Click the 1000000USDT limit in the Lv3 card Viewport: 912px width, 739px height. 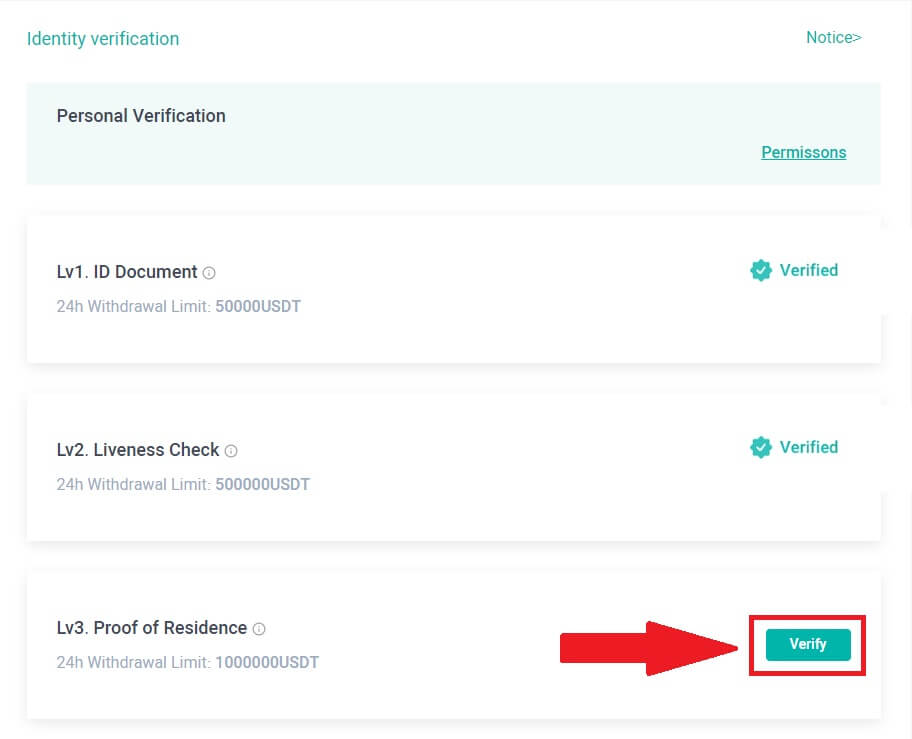coord(264,662)
